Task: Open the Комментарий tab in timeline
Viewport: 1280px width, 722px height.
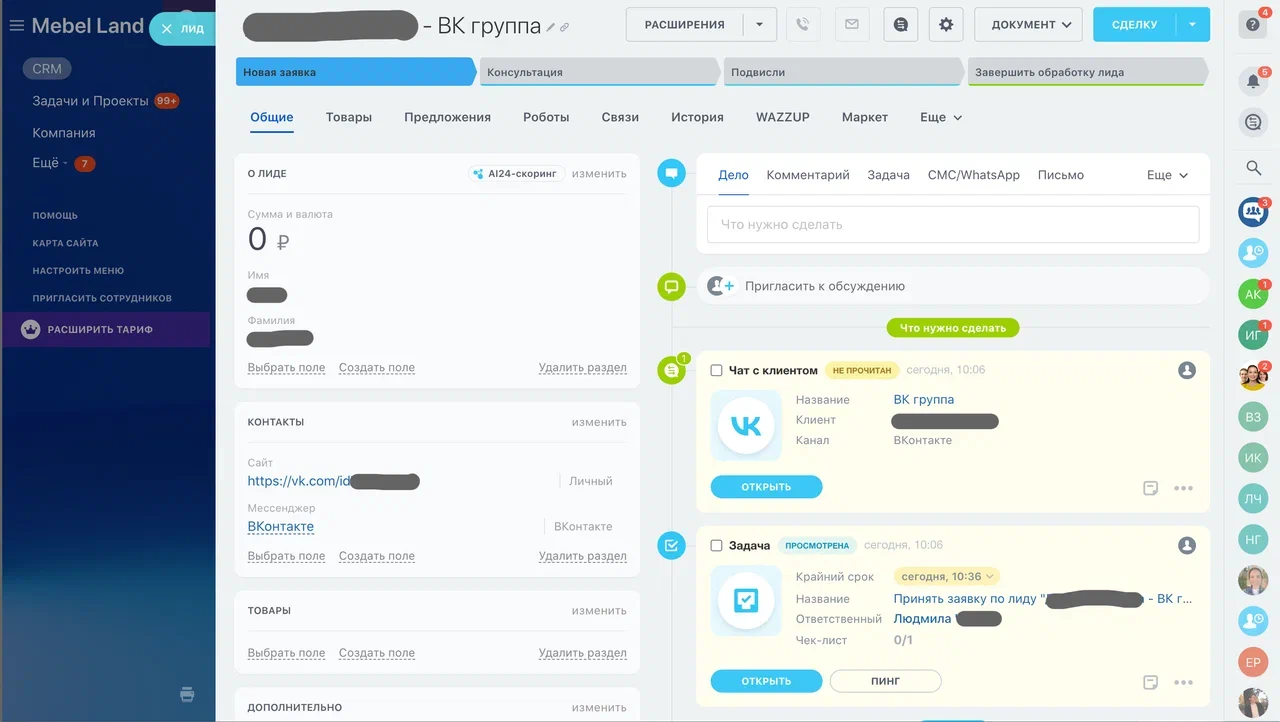Action: [807, 175]
